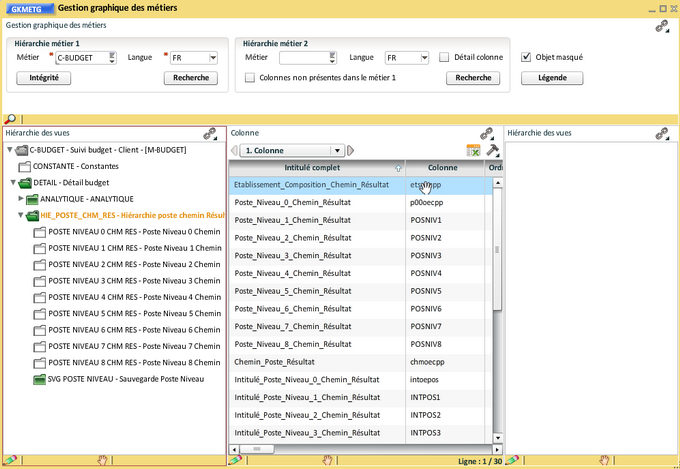Click the previous arrow beside 1. Colonne selector
This screenshot has width=680, height=469.
[x=235, y=151]
